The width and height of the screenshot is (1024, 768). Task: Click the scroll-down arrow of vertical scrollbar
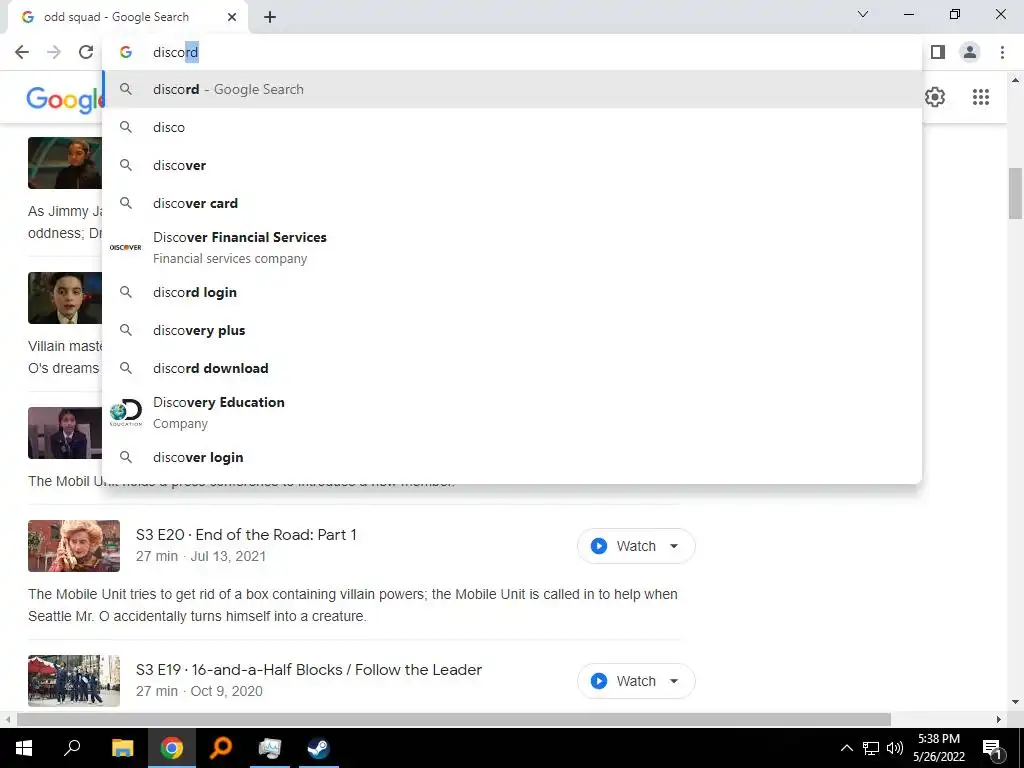(1015, 703)
